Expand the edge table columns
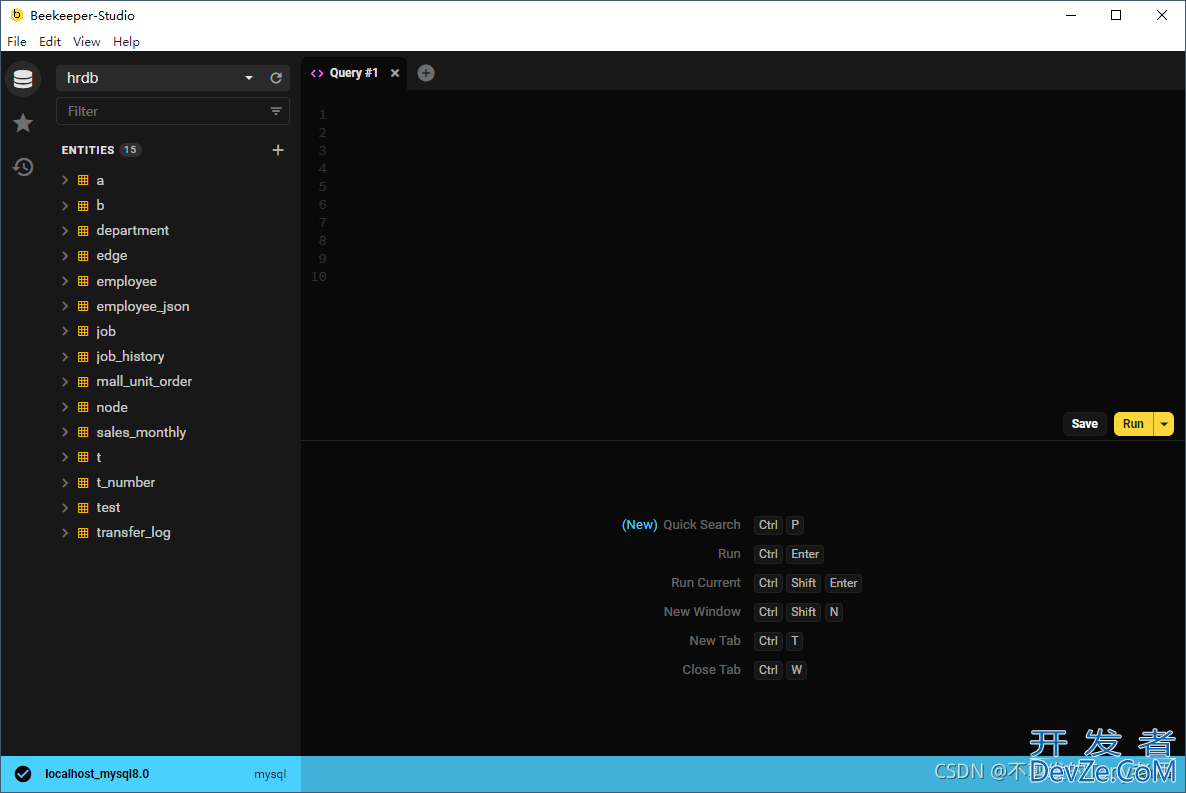This screenshot has width=1186, height=793. (x=65, y=256)
